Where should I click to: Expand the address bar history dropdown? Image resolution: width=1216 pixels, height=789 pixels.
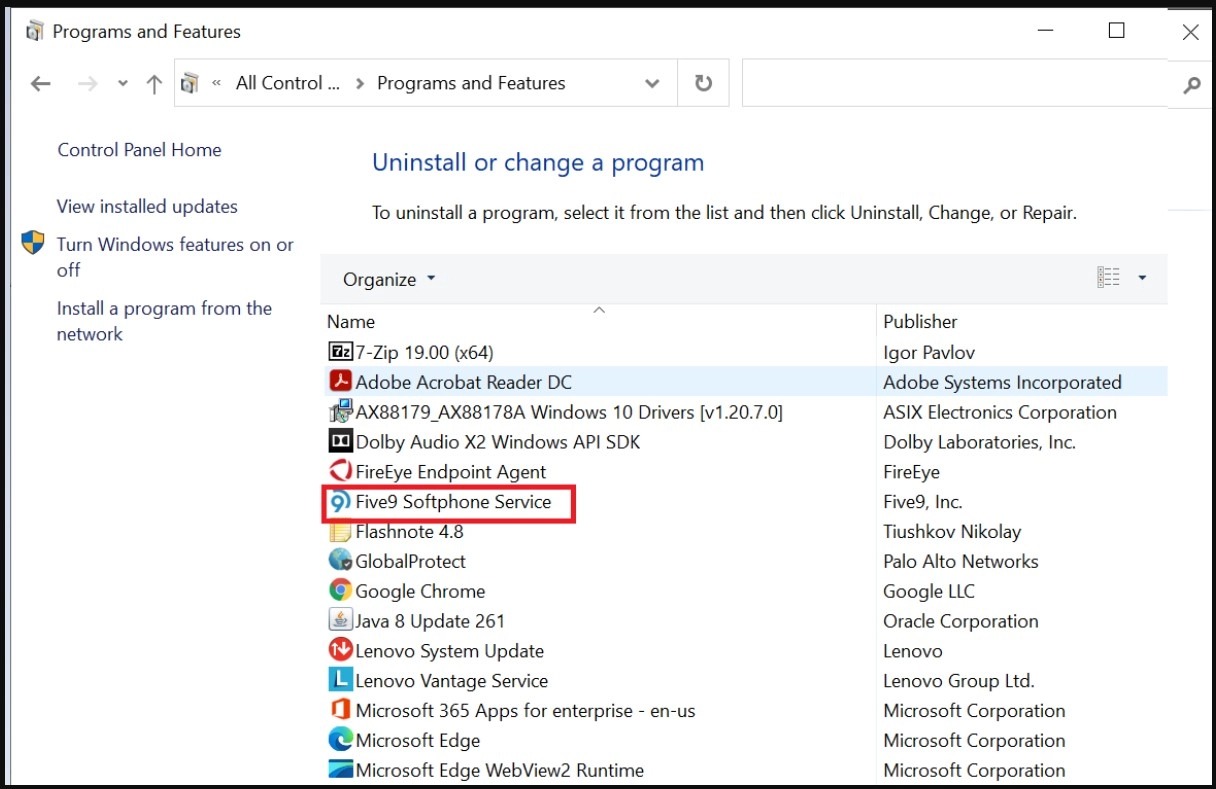pyautogui.click(x=653, y=83)
